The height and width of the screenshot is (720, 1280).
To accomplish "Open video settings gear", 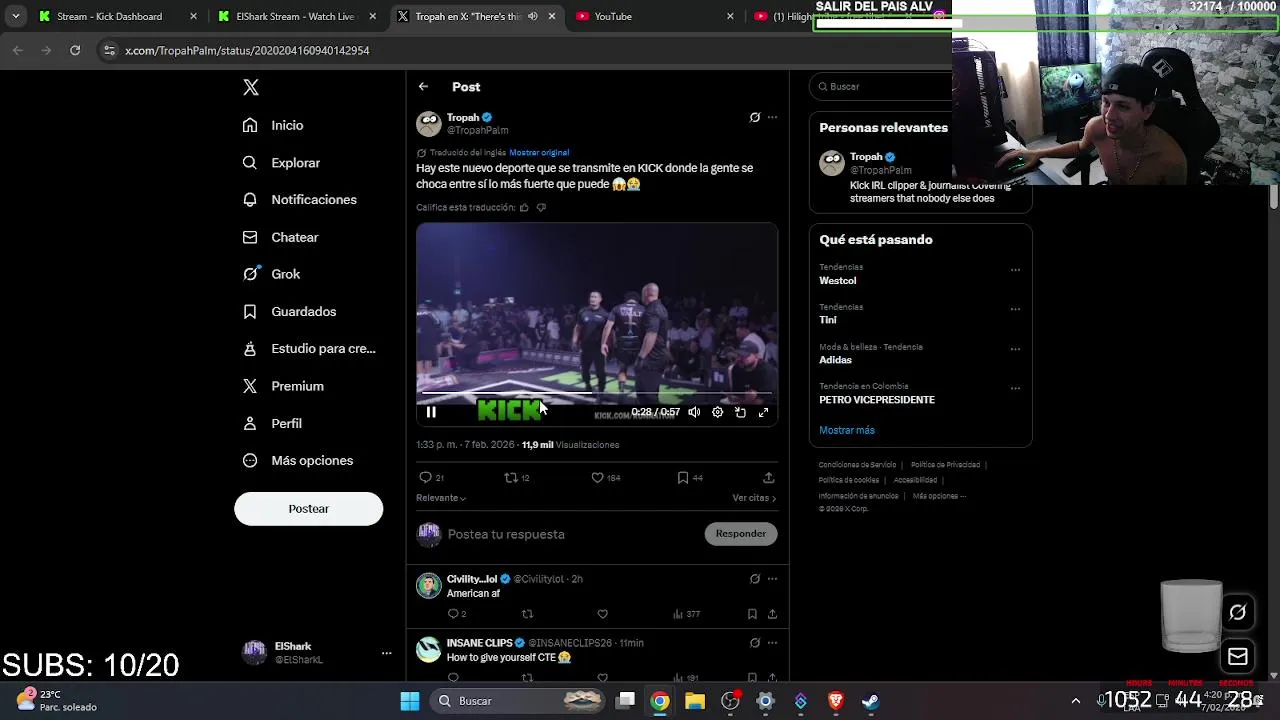I will point(717,412).
